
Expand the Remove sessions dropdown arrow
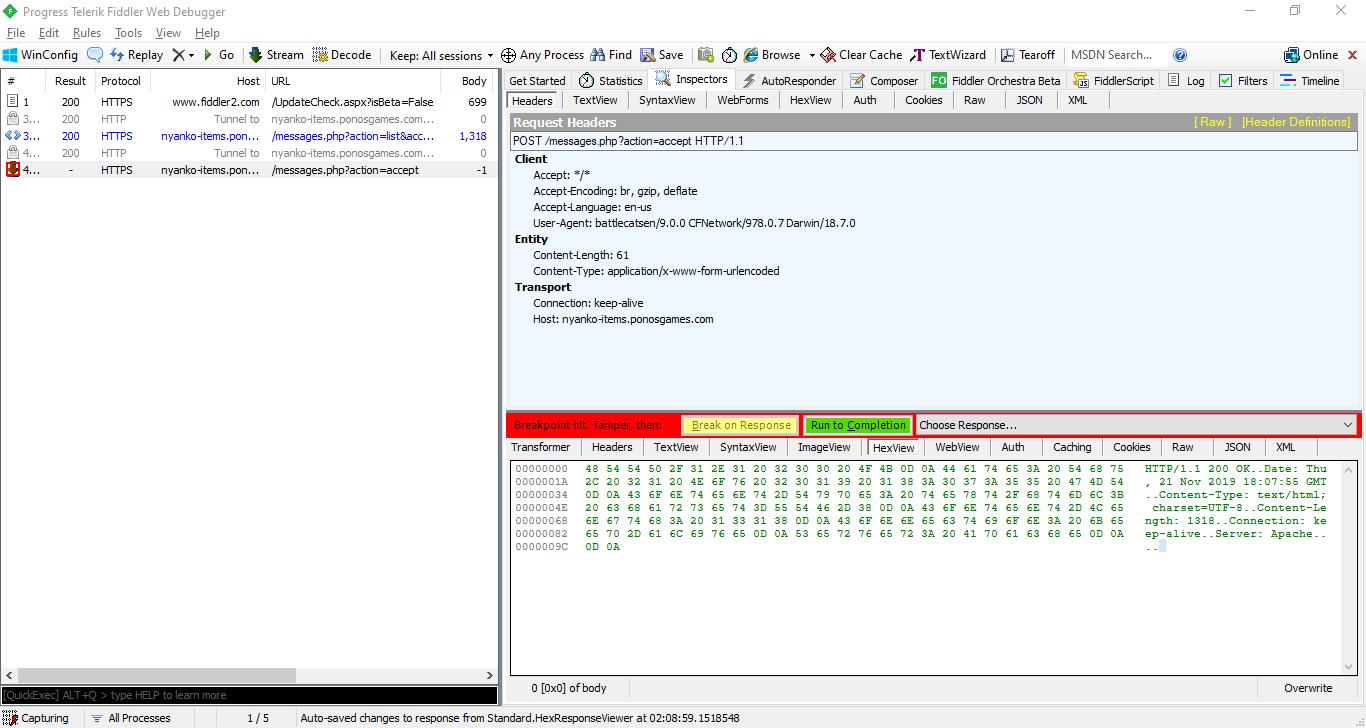pos(191,55)
